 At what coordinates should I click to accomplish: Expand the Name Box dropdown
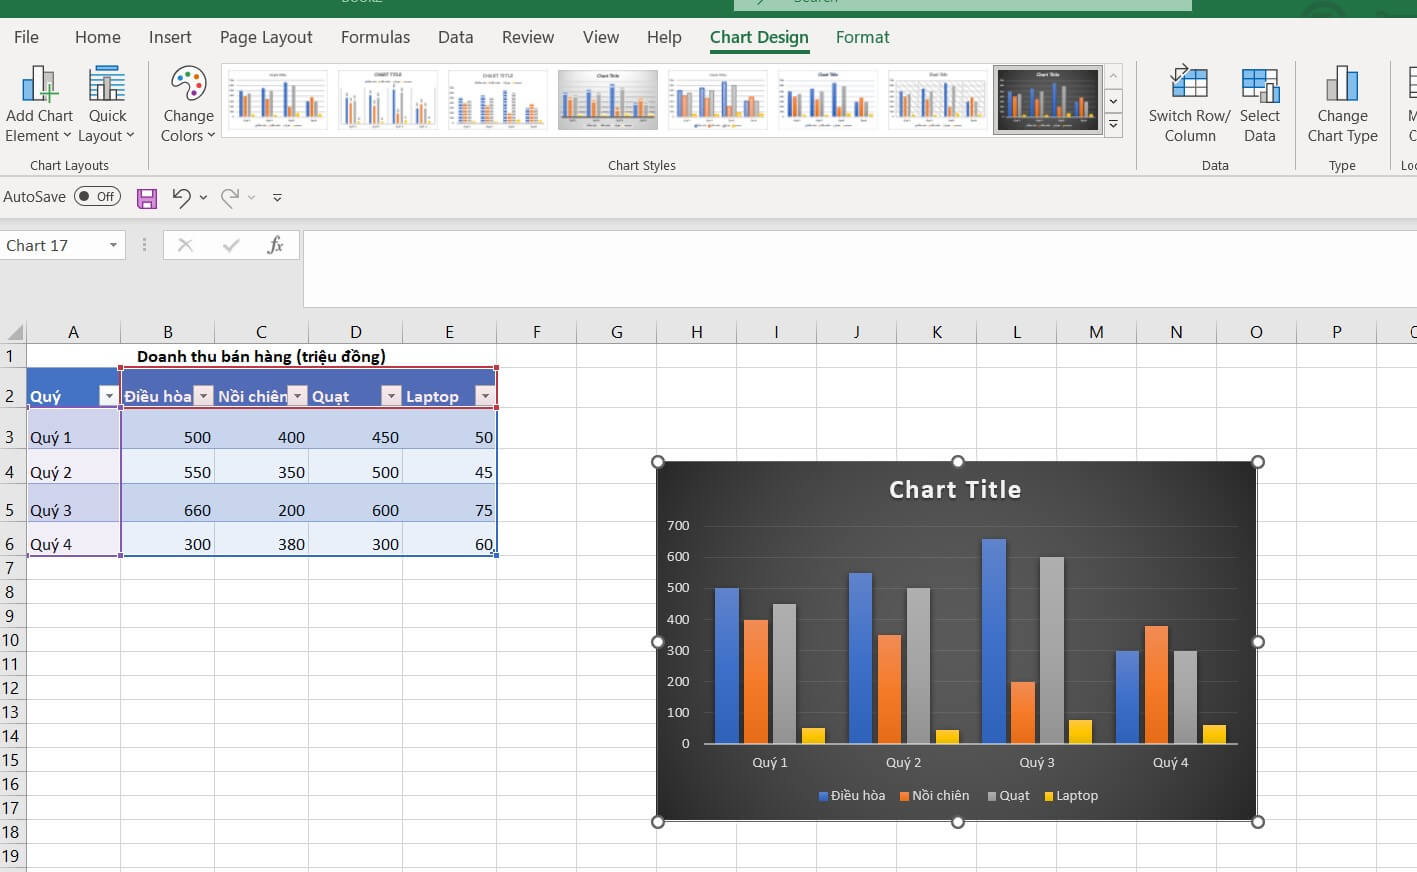(x=115, y=245)
